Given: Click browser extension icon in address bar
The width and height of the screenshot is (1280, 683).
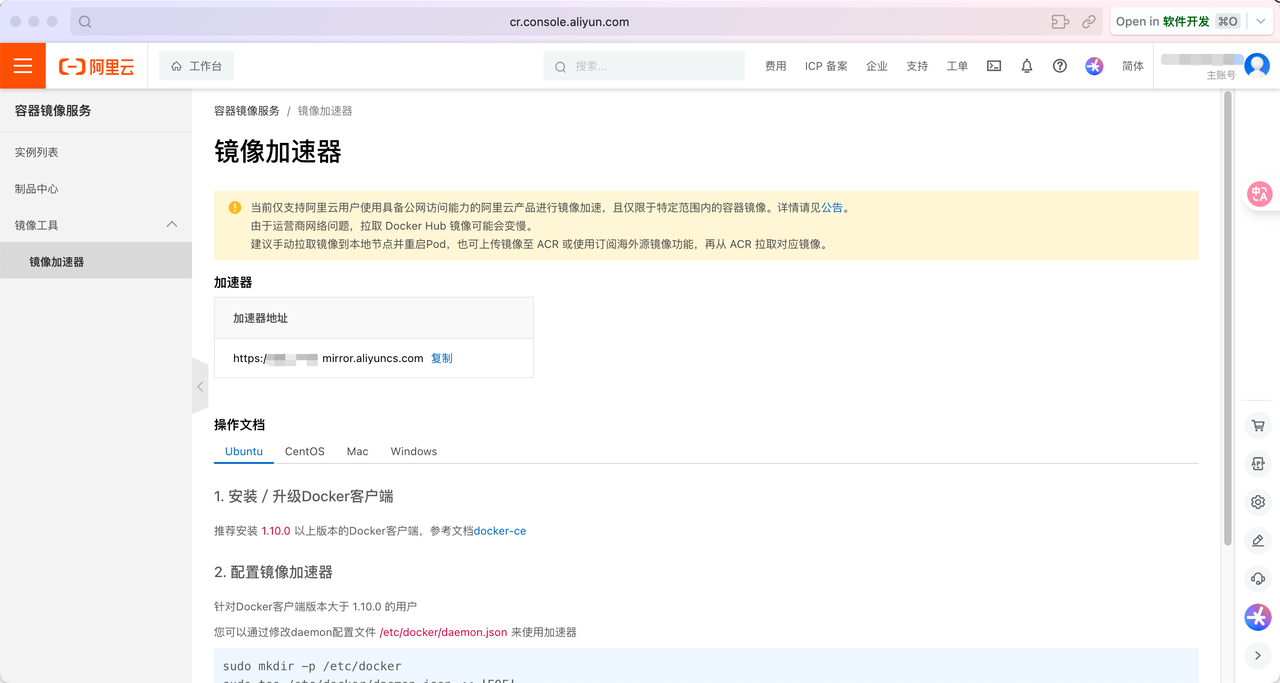Looking at the screenshot, I should pyautogui.click(x=1060, y=21).
